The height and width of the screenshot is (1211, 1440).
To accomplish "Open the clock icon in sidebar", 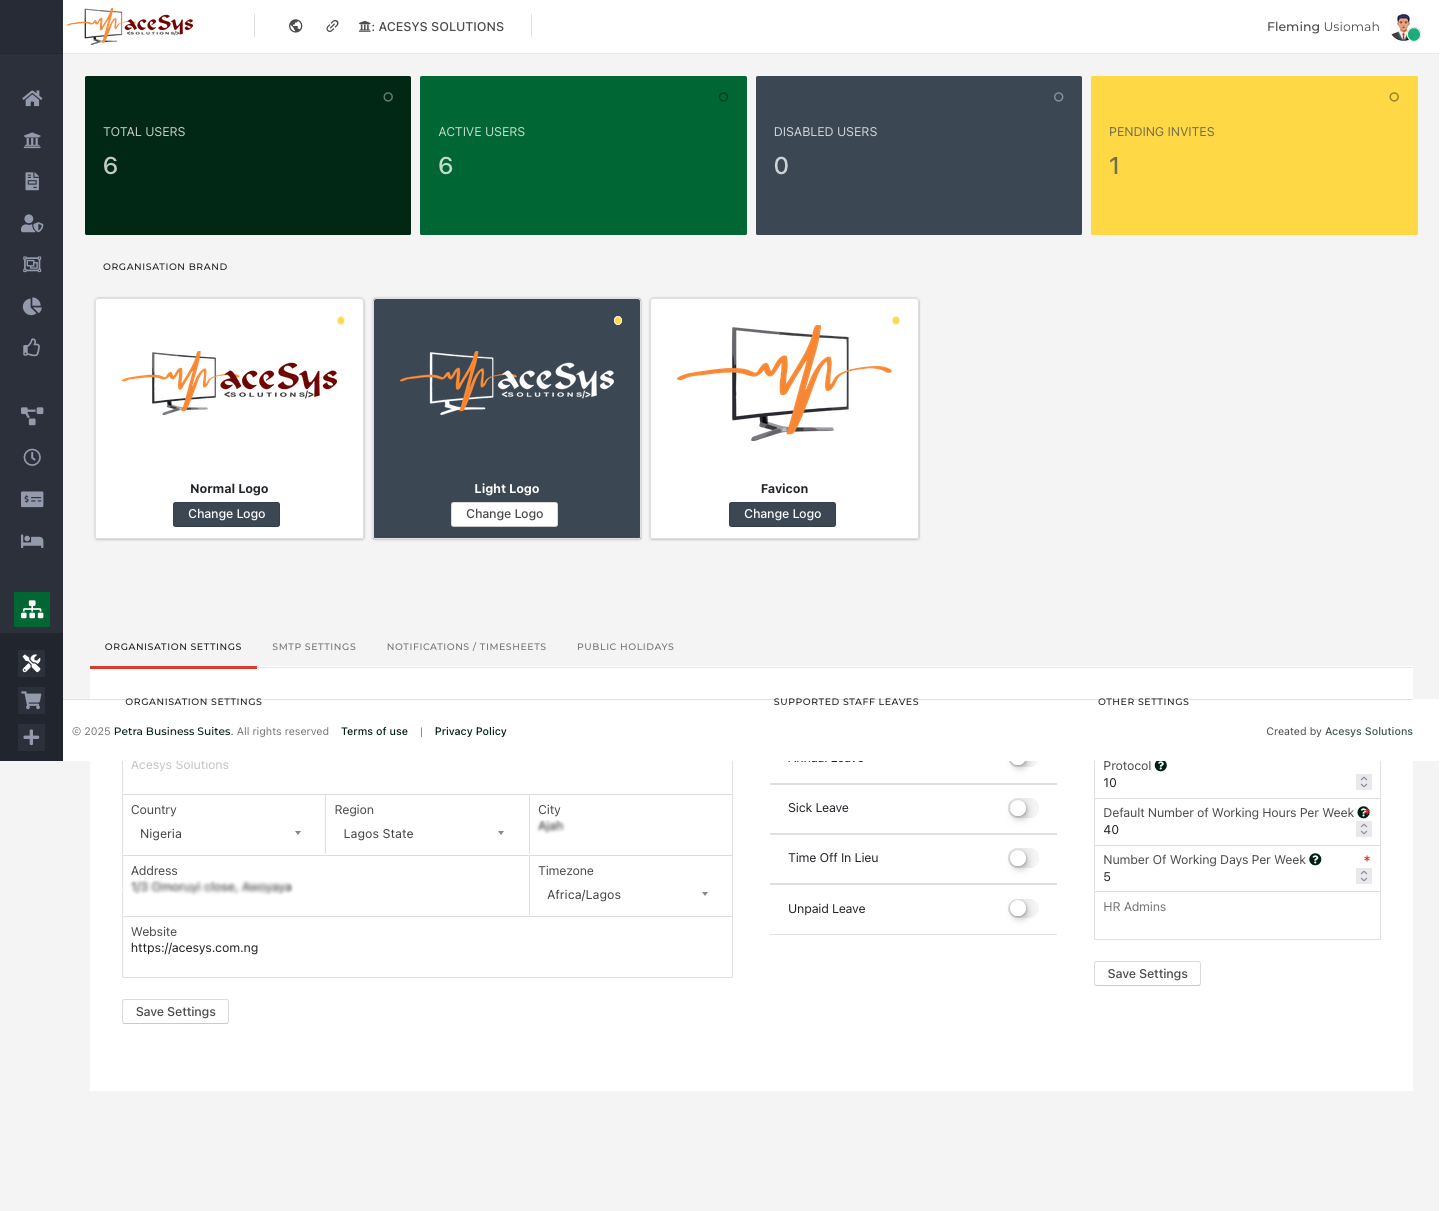I will (x=32, y=457).
